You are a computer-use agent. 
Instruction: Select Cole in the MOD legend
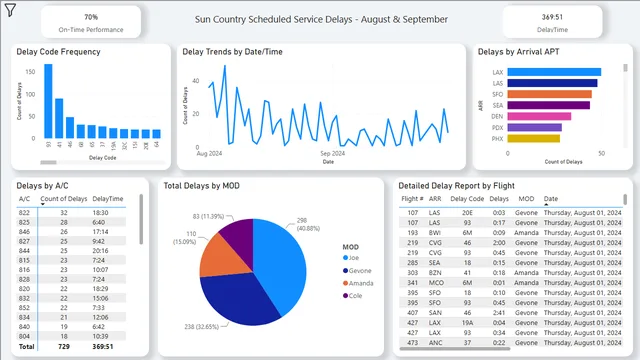(352, 296)
